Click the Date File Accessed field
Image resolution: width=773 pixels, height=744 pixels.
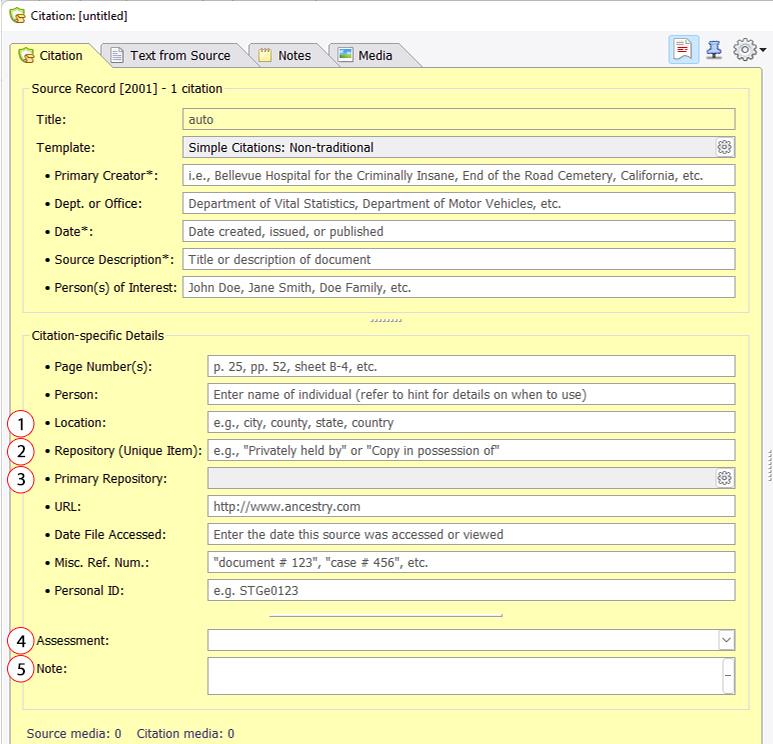471,534
